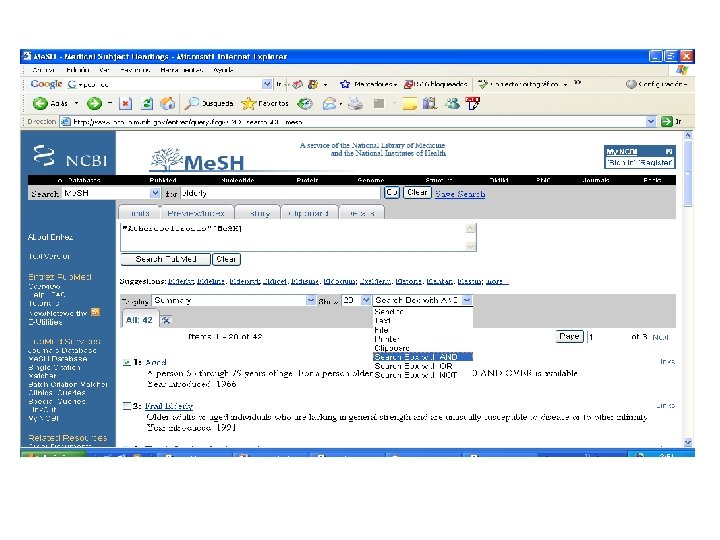
Task: Select the All: 42 results tab
Action: click(x=139, y=320)
